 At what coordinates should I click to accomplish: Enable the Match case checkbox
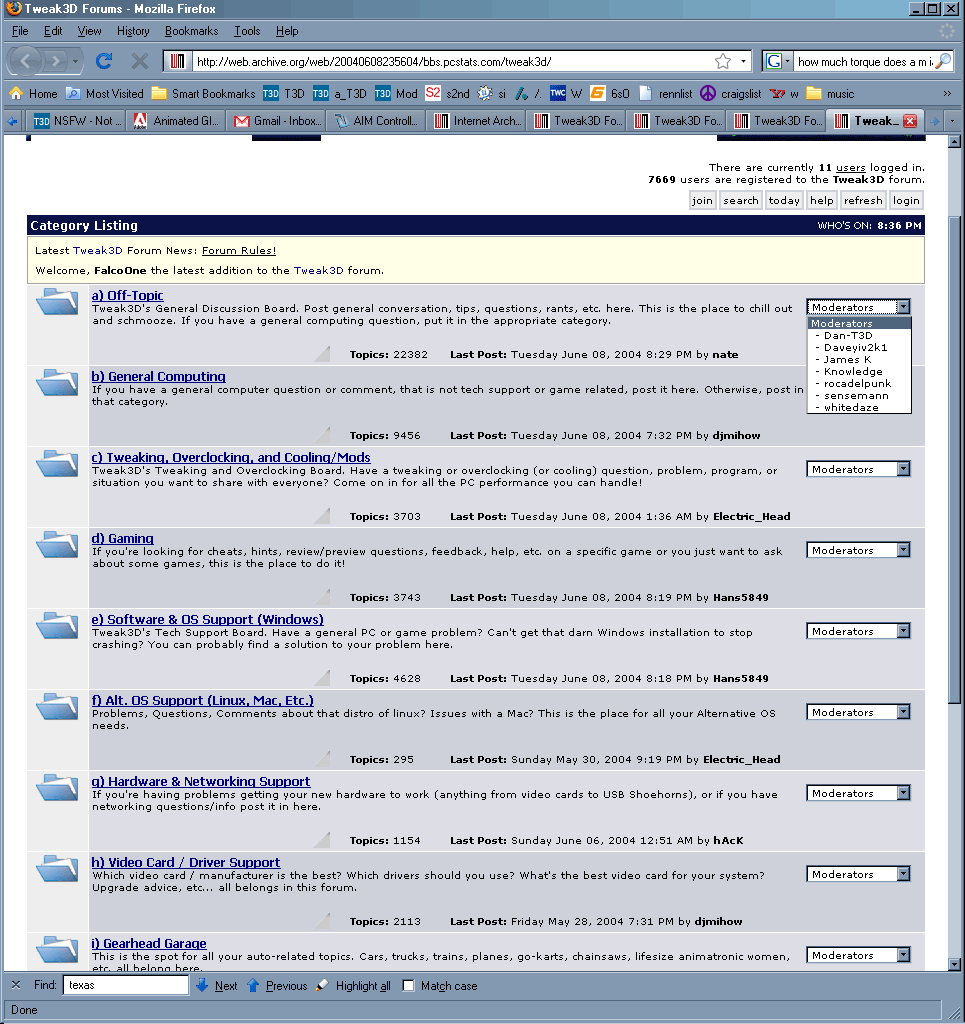(x=409, y=985)
